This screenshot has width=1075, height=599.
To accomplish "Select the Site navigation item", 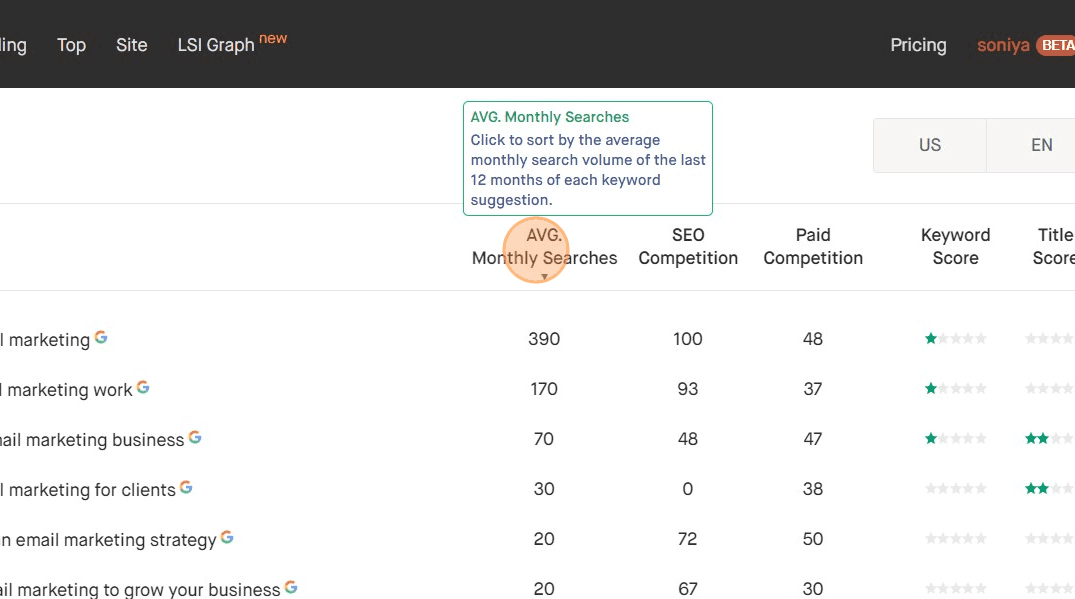I will coord(131,44).
